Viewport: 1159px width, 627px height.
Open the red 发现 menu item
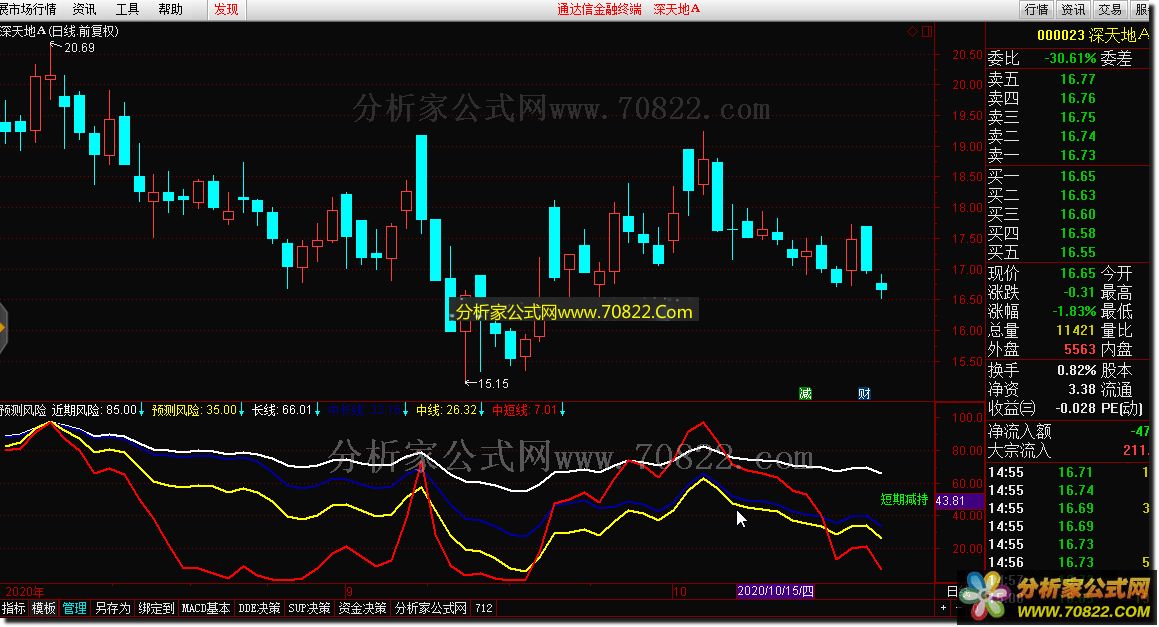pyautogui.click(x=226, y=9)
